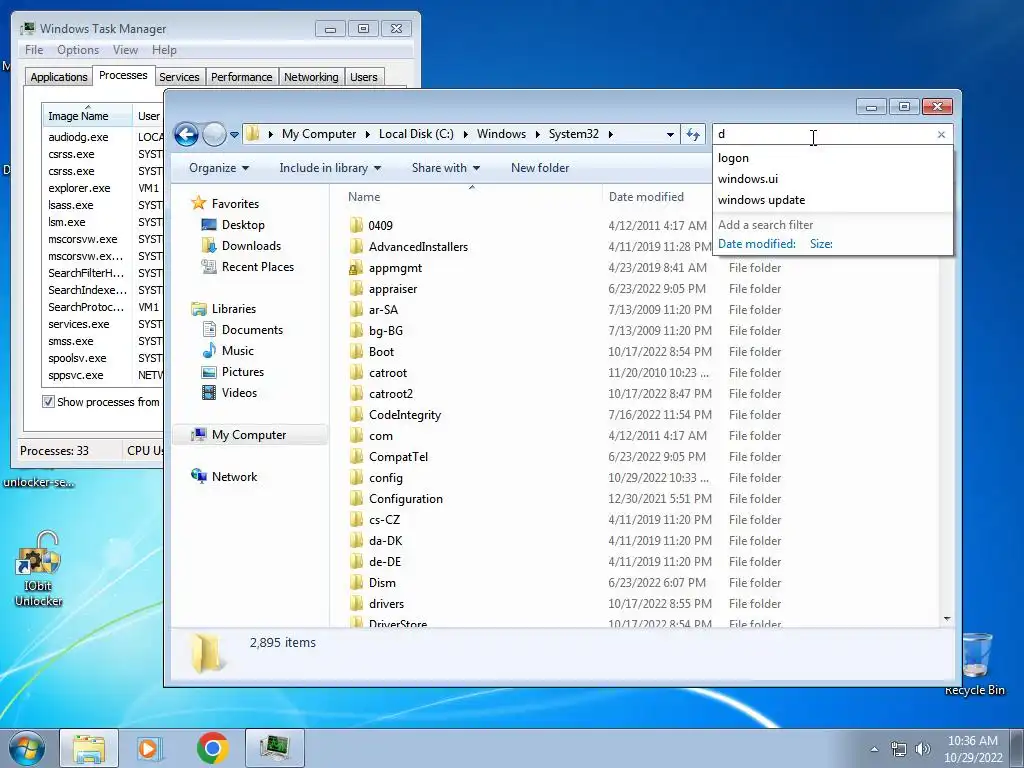Open Include in library dropdown

330,168
